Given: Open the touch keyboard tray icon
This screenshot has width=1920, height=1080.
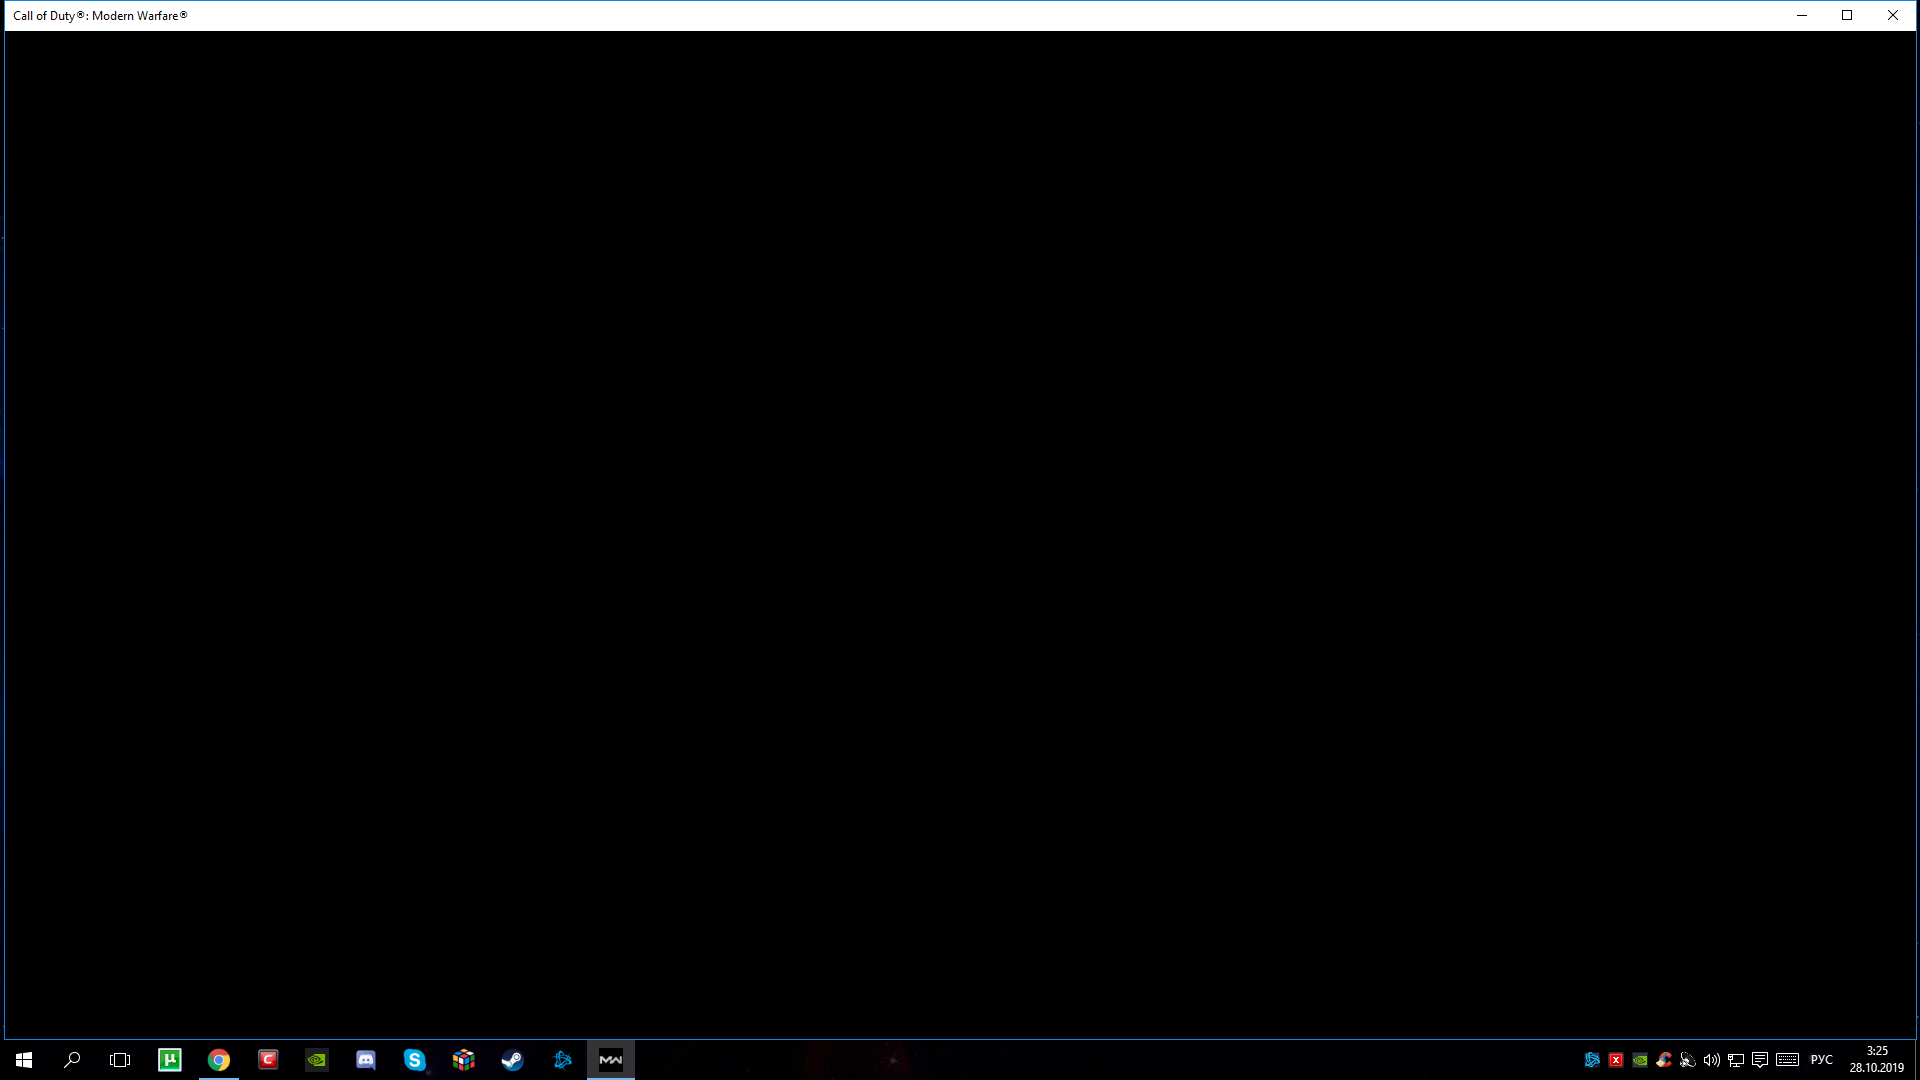Looking at the screenshot, I should 1788,1060.
